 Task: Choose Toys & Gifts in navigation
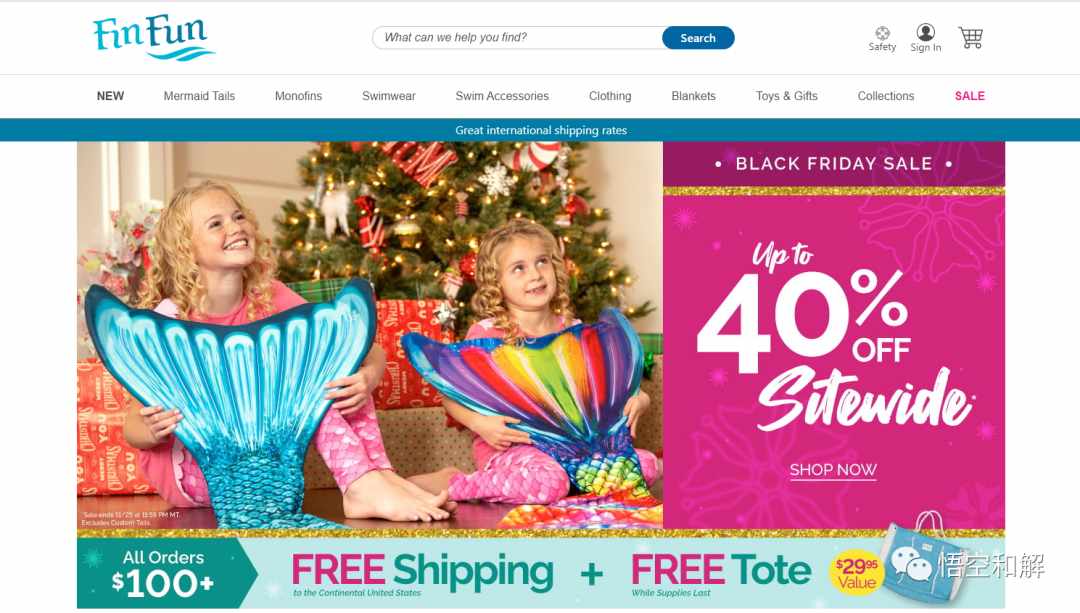(787, 96)
